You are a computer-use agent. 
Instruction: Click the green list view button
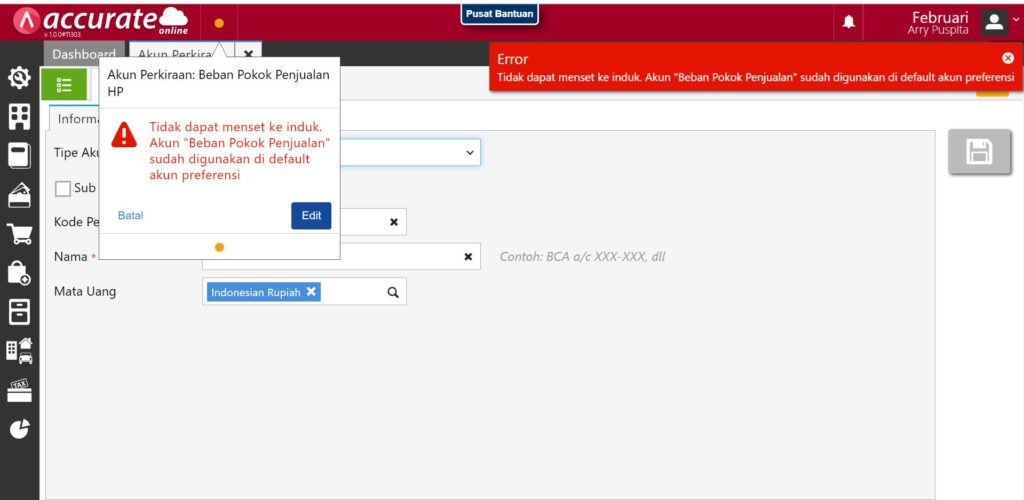tap(64, 84)
